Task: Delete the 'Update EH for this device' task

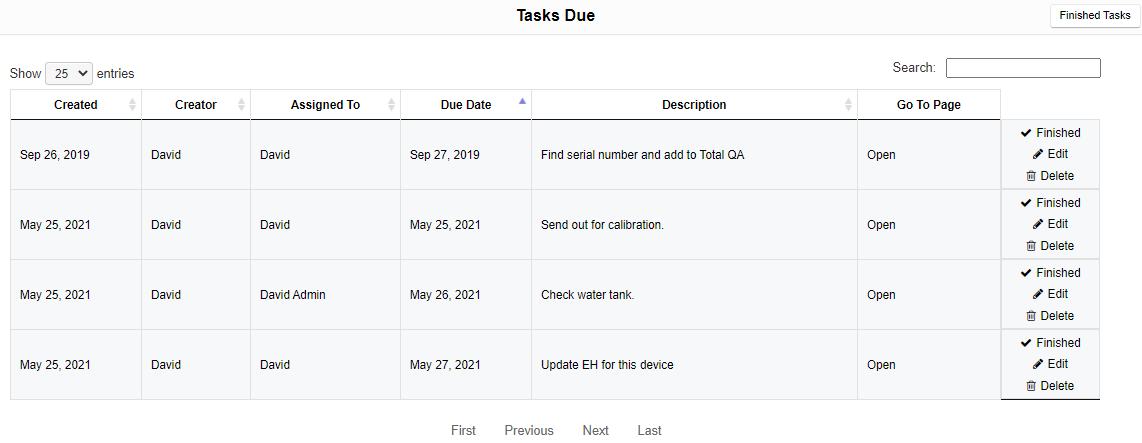Action: coord(1050,386)
